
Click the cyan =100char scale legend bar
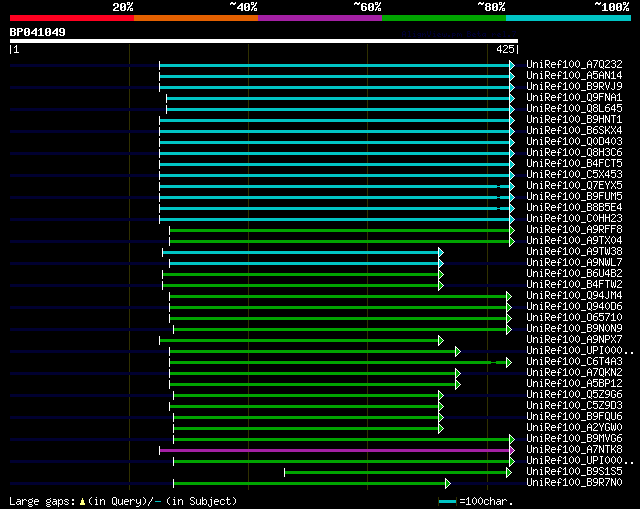pos(447,501)
